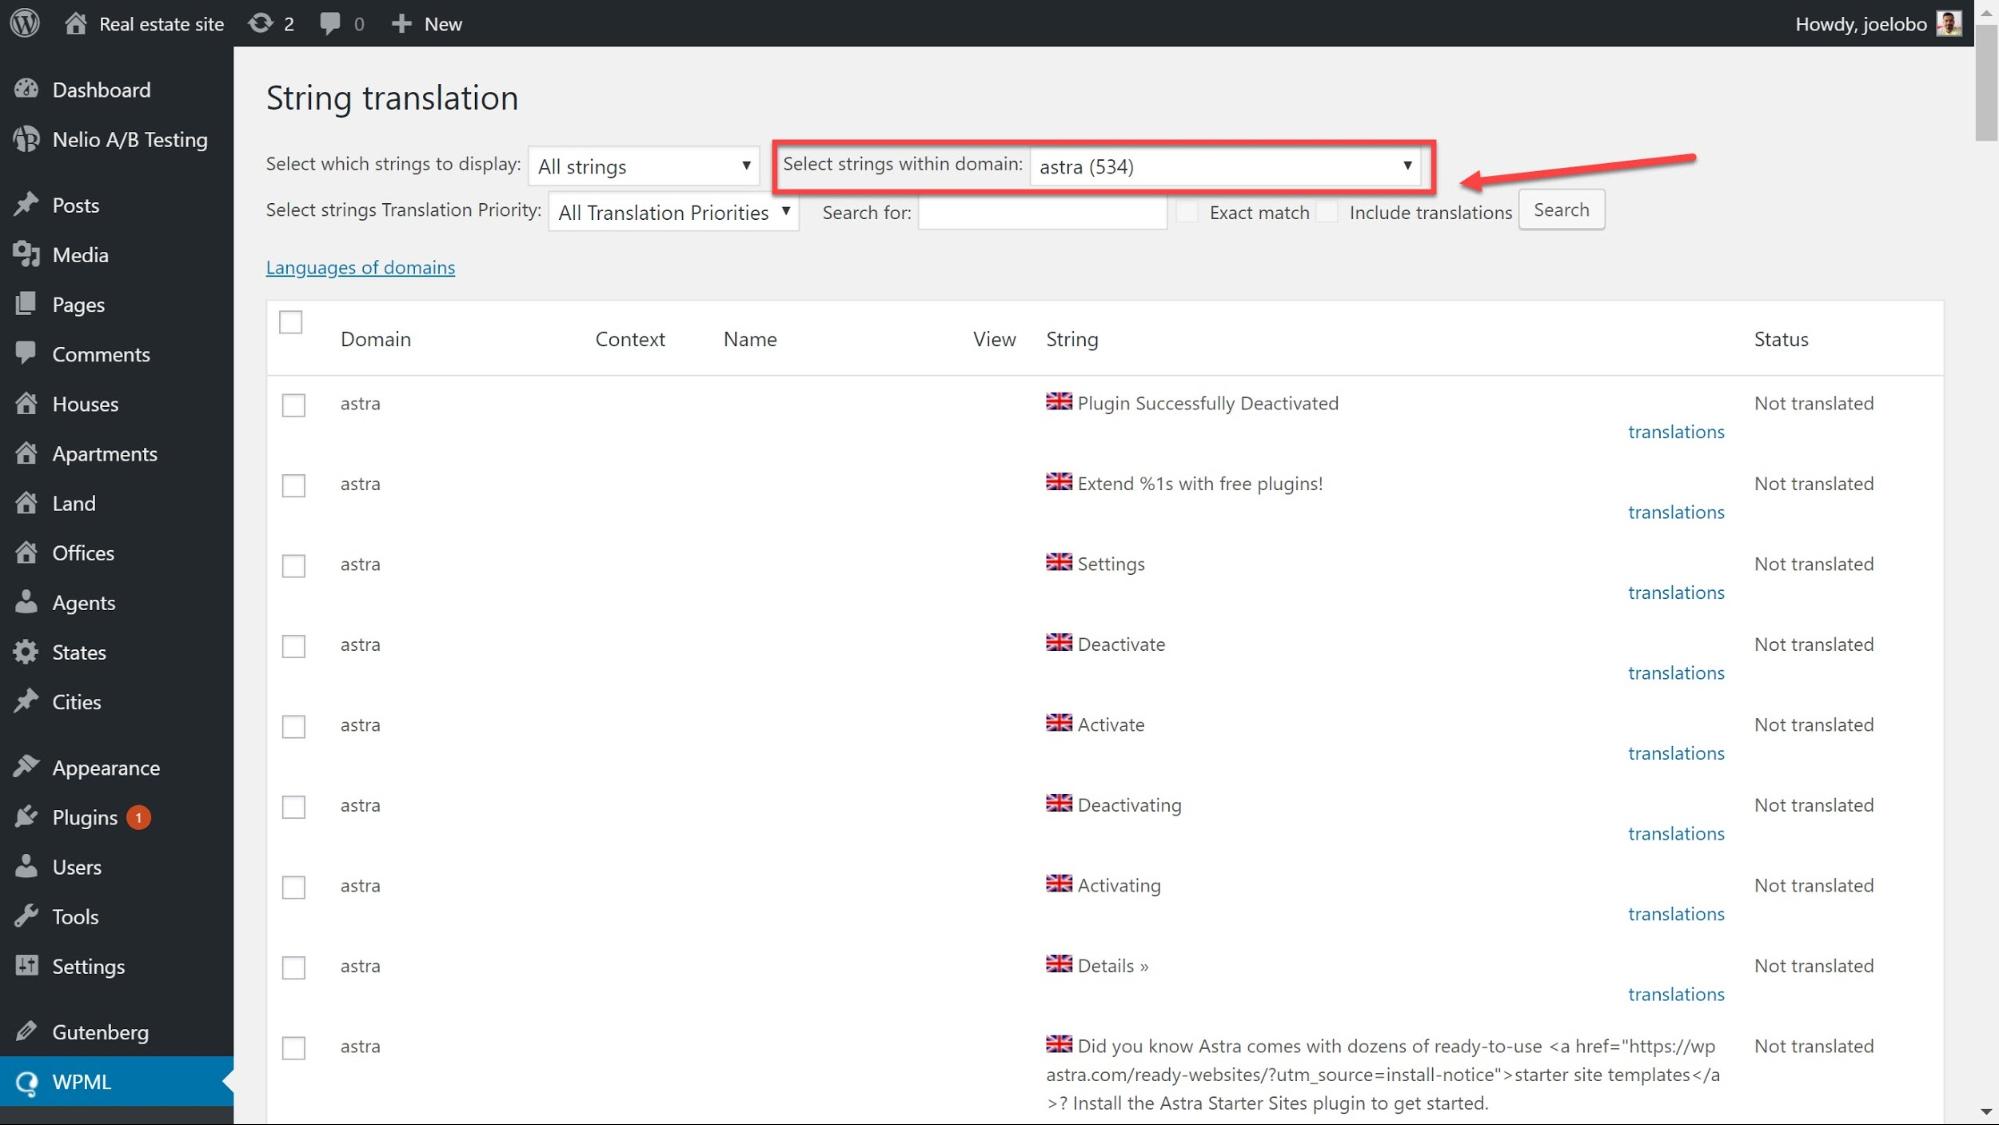
Task: Click the Media sidebar icon
Action: 26,255
